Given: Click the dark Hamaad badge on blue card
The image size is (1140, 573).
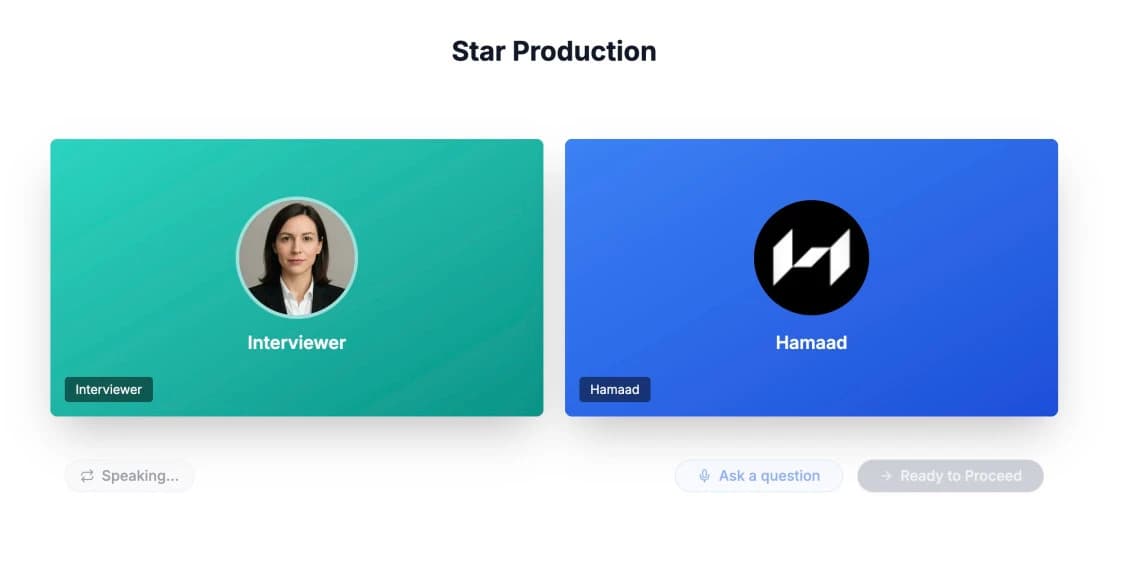Looking at the screenshot, I should tap(615, 389).
